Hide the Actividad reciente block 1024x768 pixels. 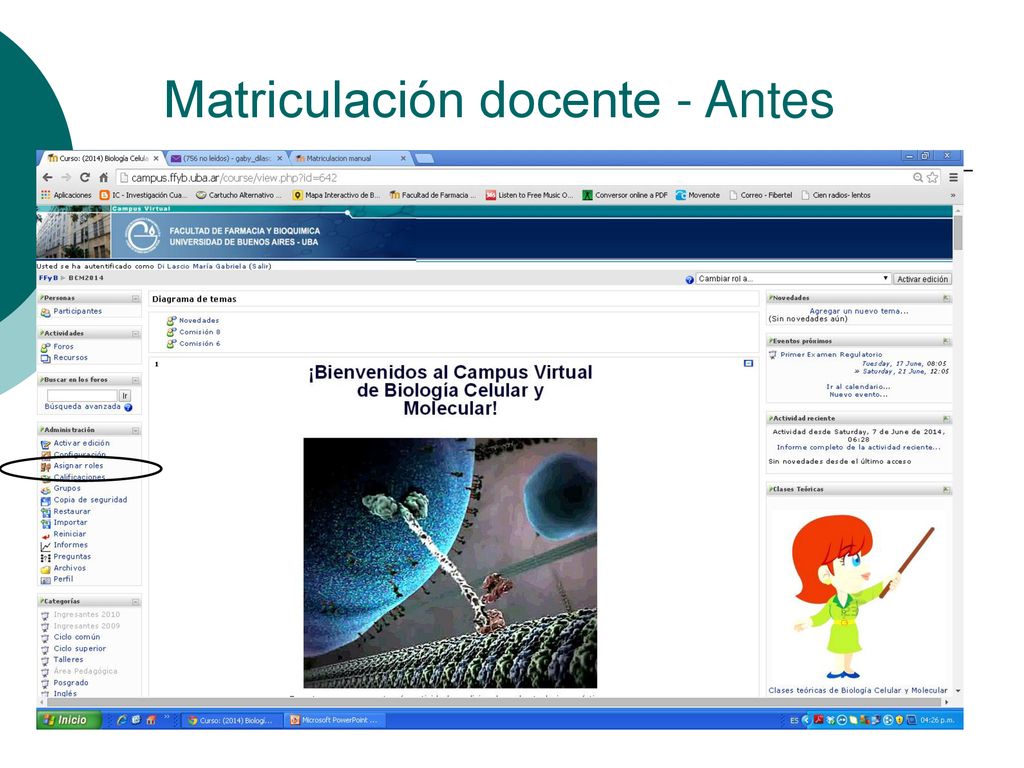[x=946, y=419]
